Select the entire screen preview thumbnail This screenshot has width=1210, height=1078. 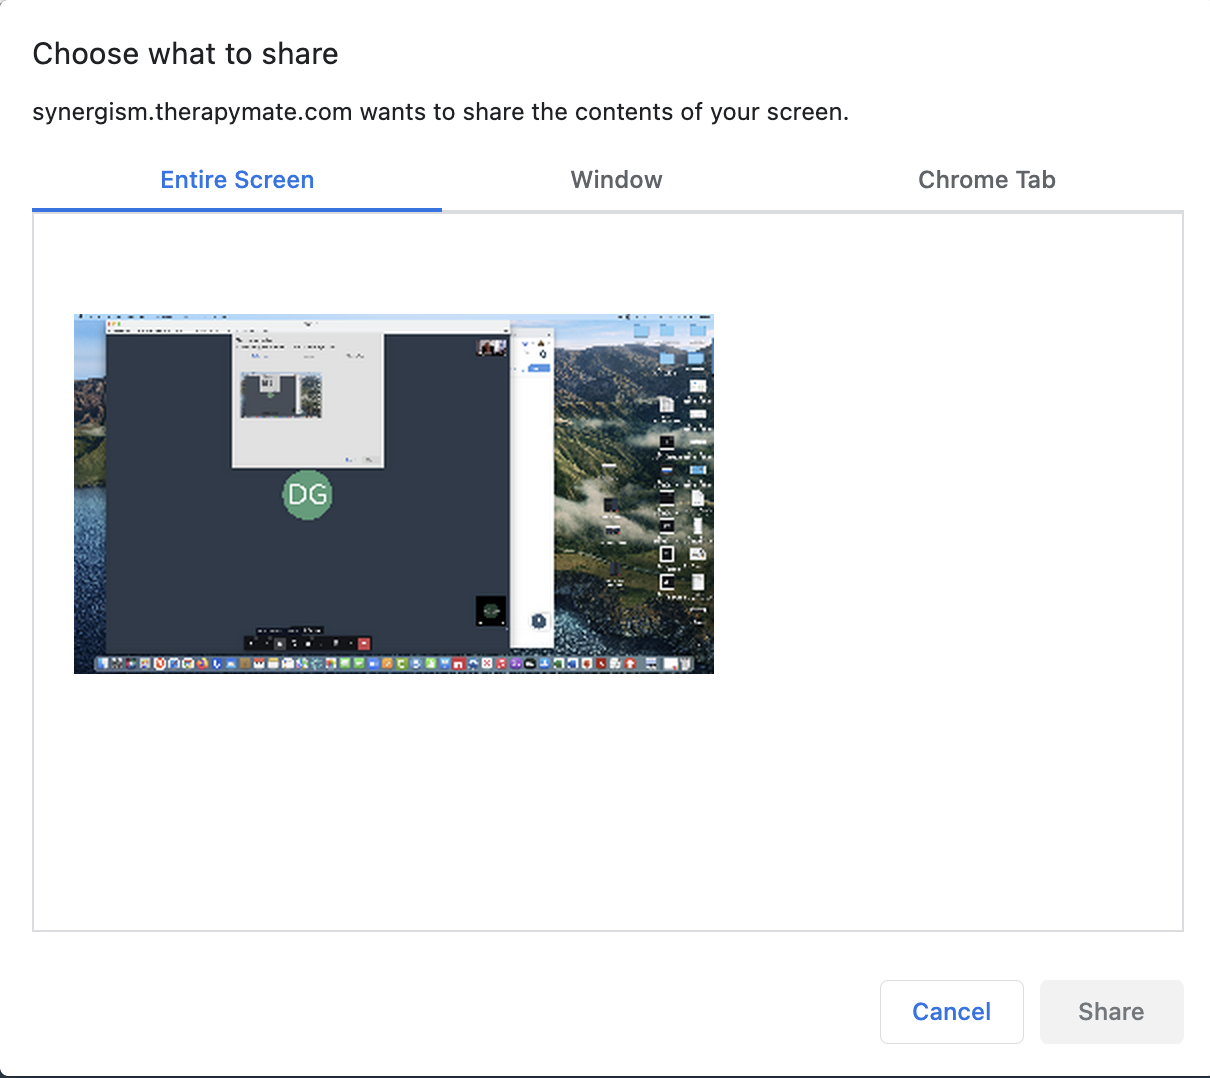(394, 494)
